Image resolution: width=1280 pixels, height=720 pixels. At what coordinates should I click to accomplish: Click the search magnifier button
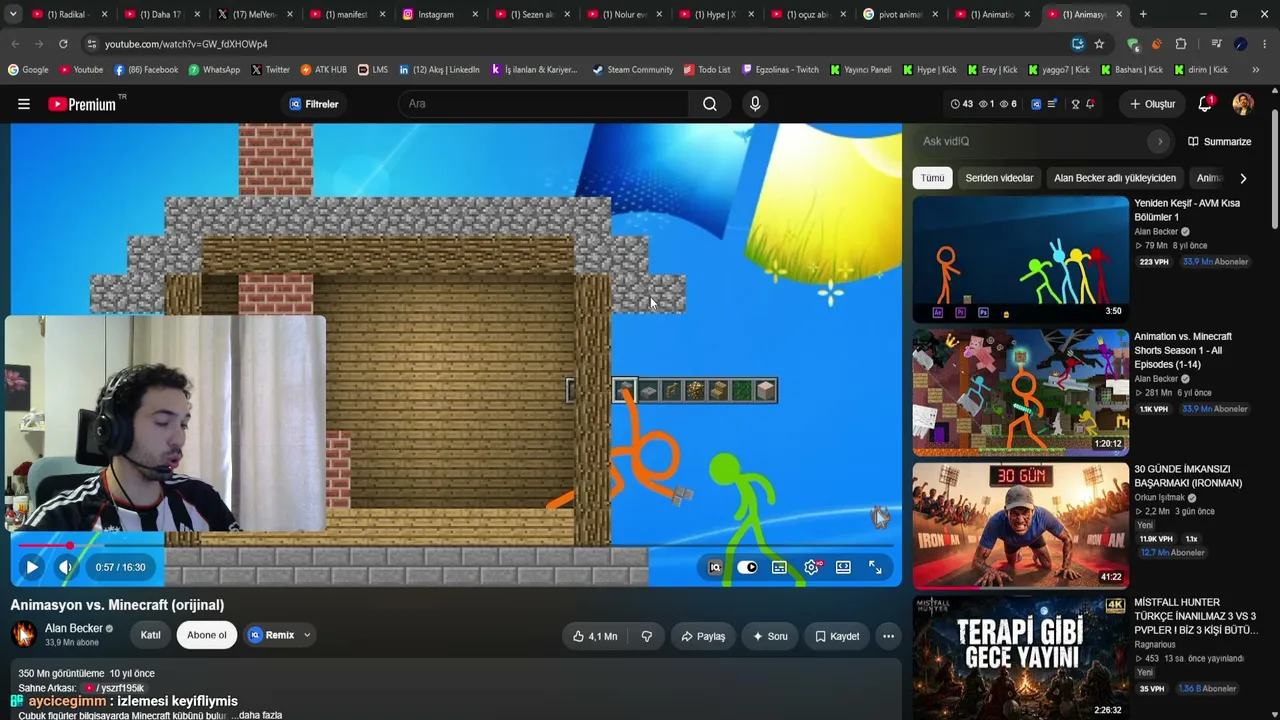click(710, 104)
